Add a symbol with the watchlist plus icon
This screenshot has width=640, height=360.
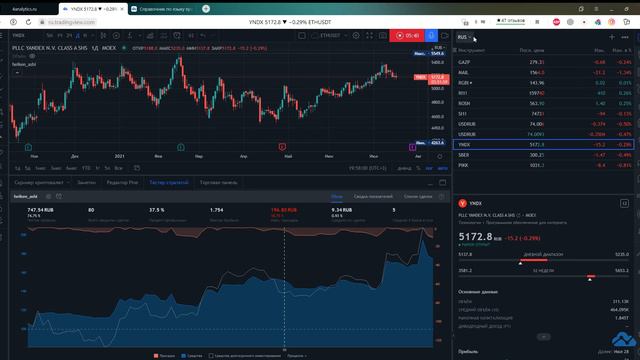point(611,37)
